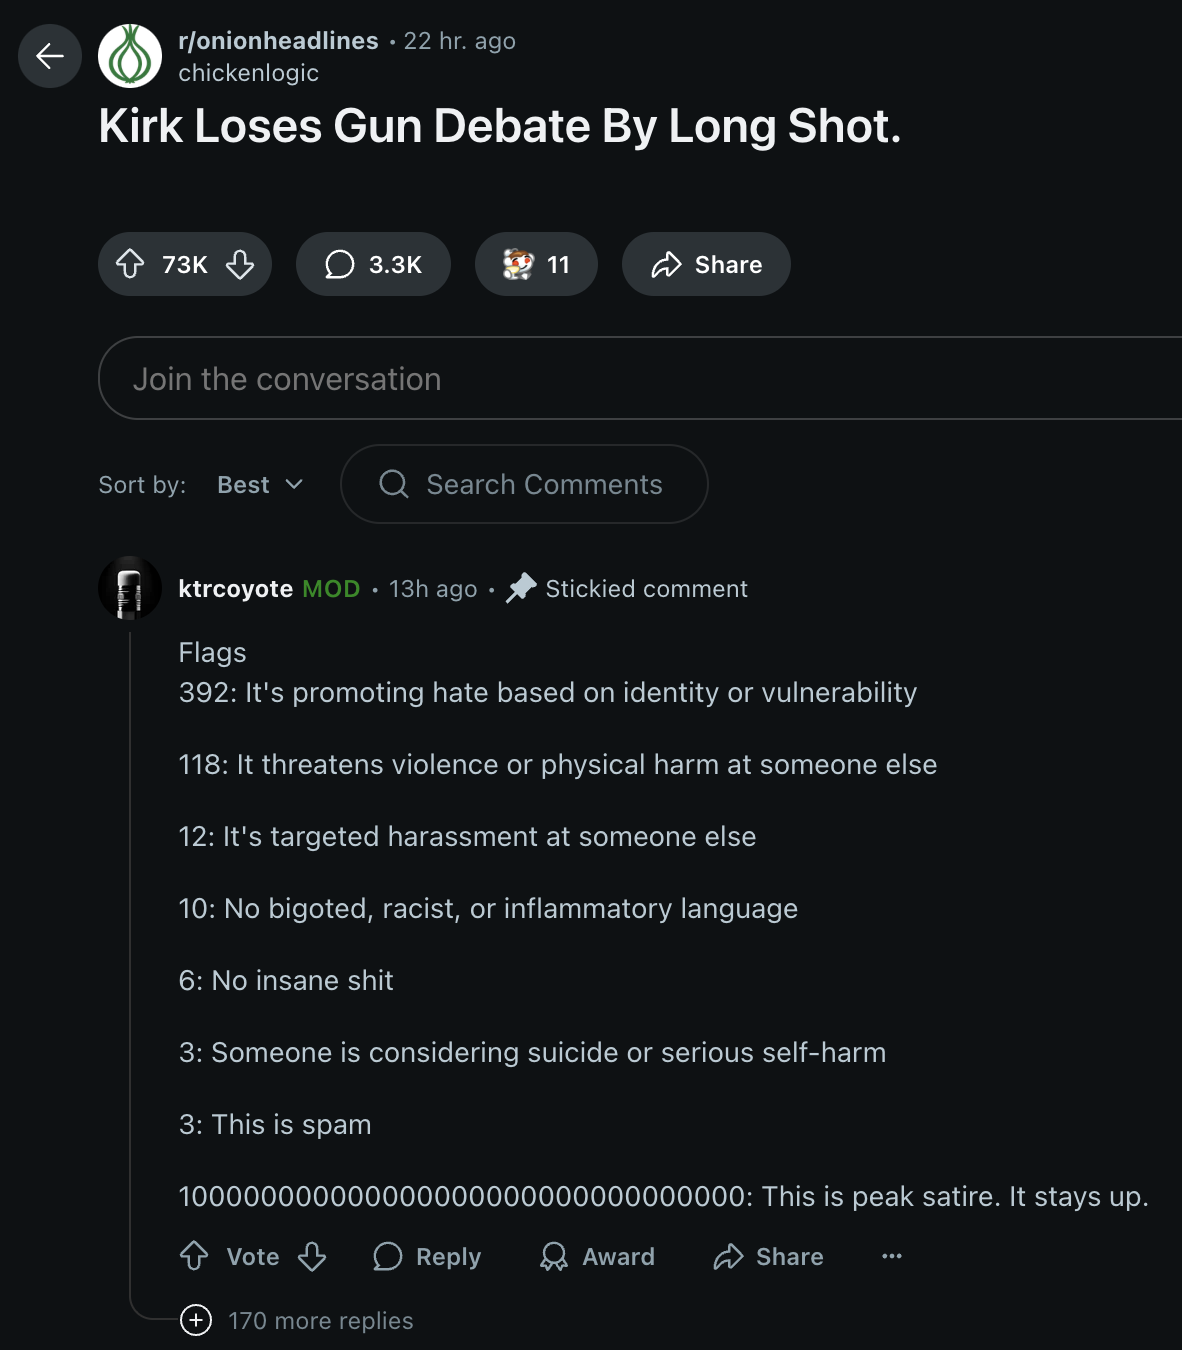Open the ktrcoyote username link
This screenshot has height=1350, width=1182.
coord(235,589)
